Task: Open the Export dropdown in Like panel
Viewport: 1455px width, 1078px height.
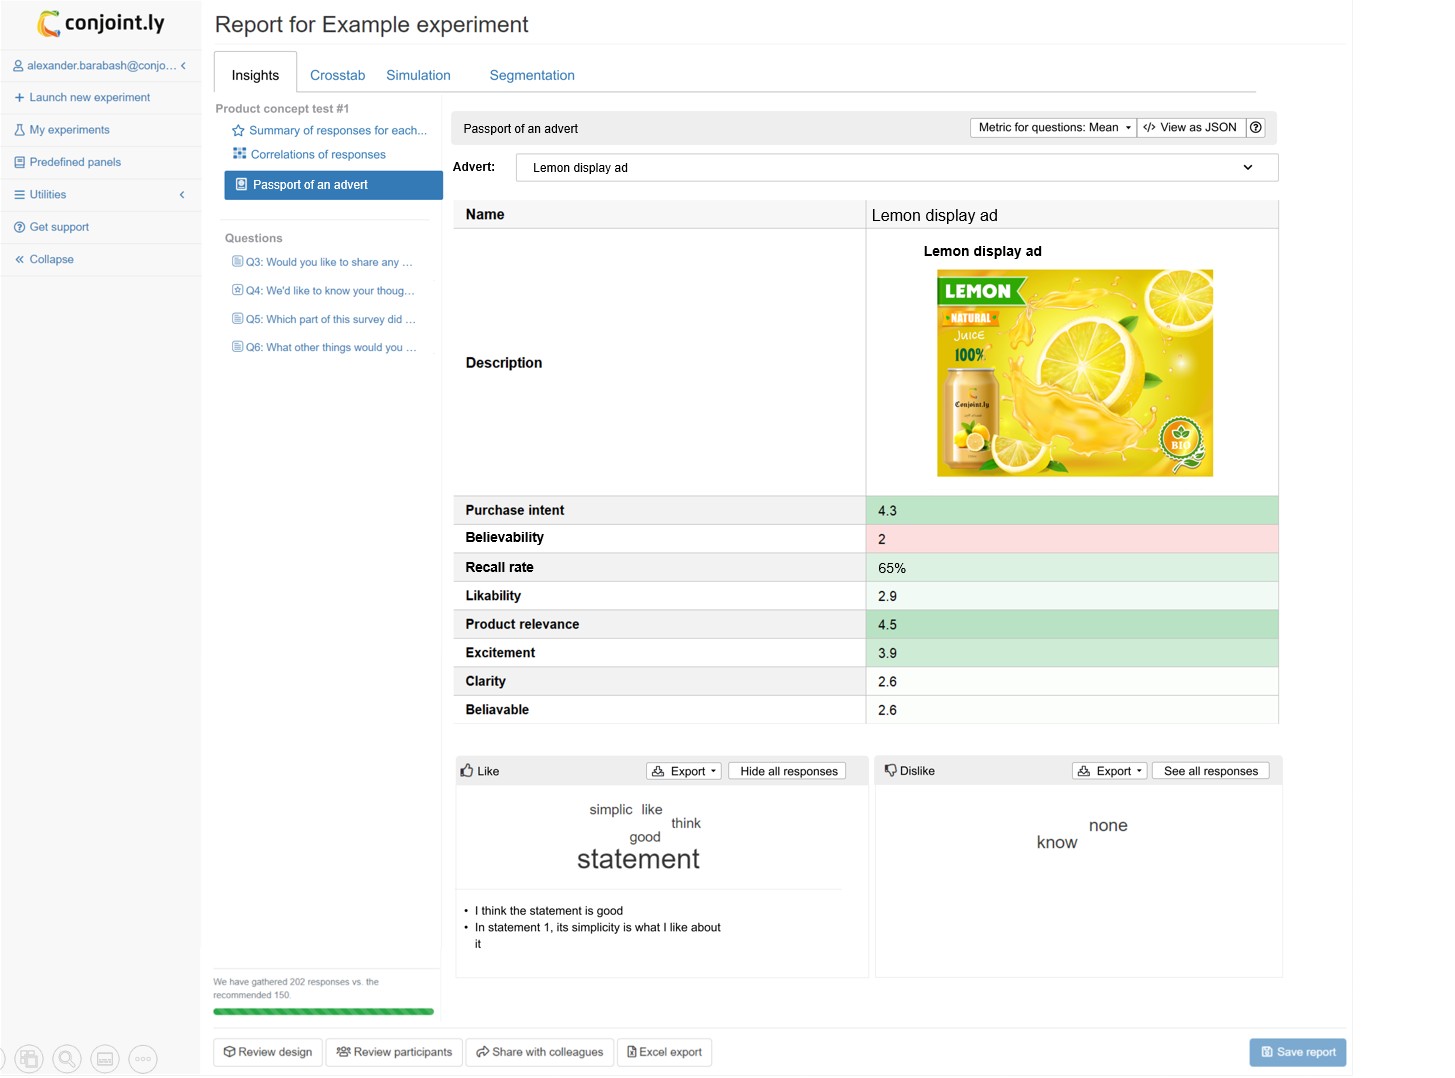Action: pyautogui.click(x=684, y=772)
